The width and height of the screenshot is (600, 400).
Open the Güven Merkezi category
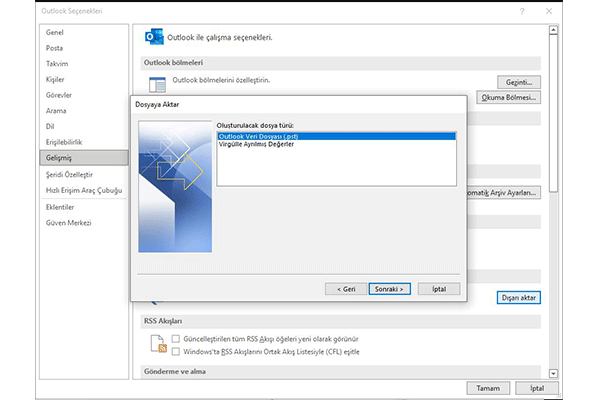click(84, 223)
